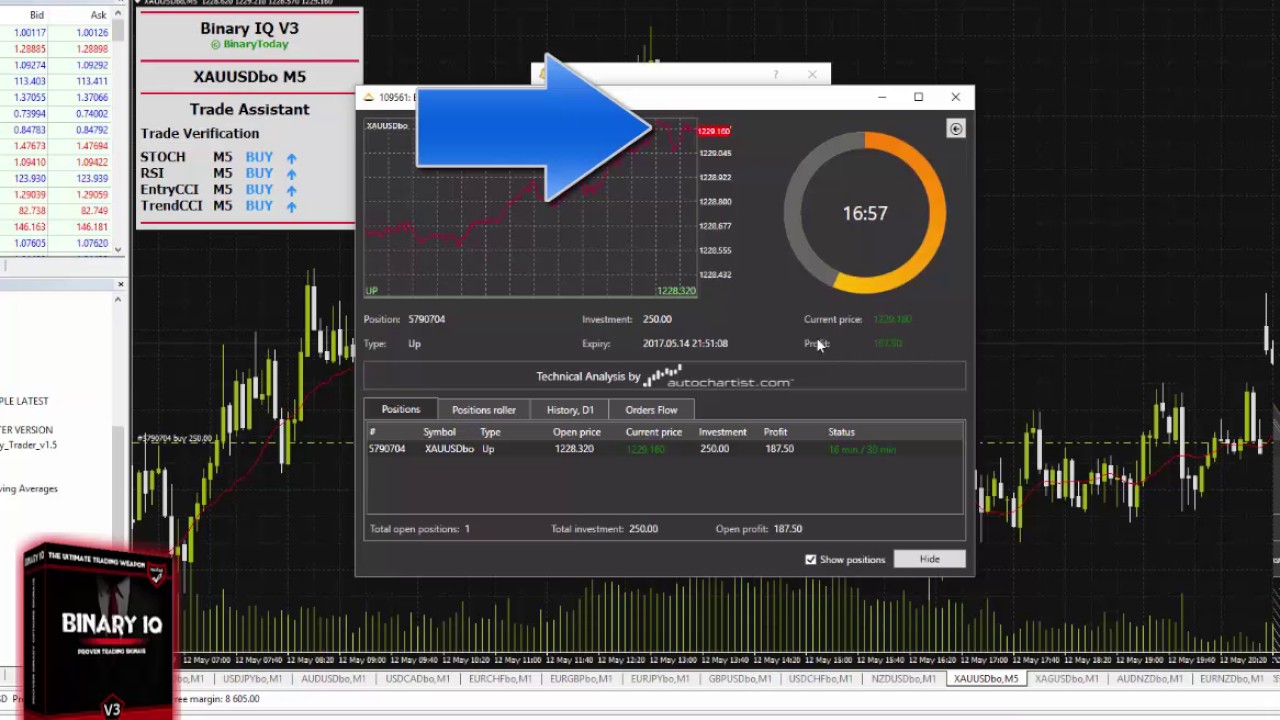Screen dimensions: 1280x720
Task: Click the Hide button
Action: [929, 559]
